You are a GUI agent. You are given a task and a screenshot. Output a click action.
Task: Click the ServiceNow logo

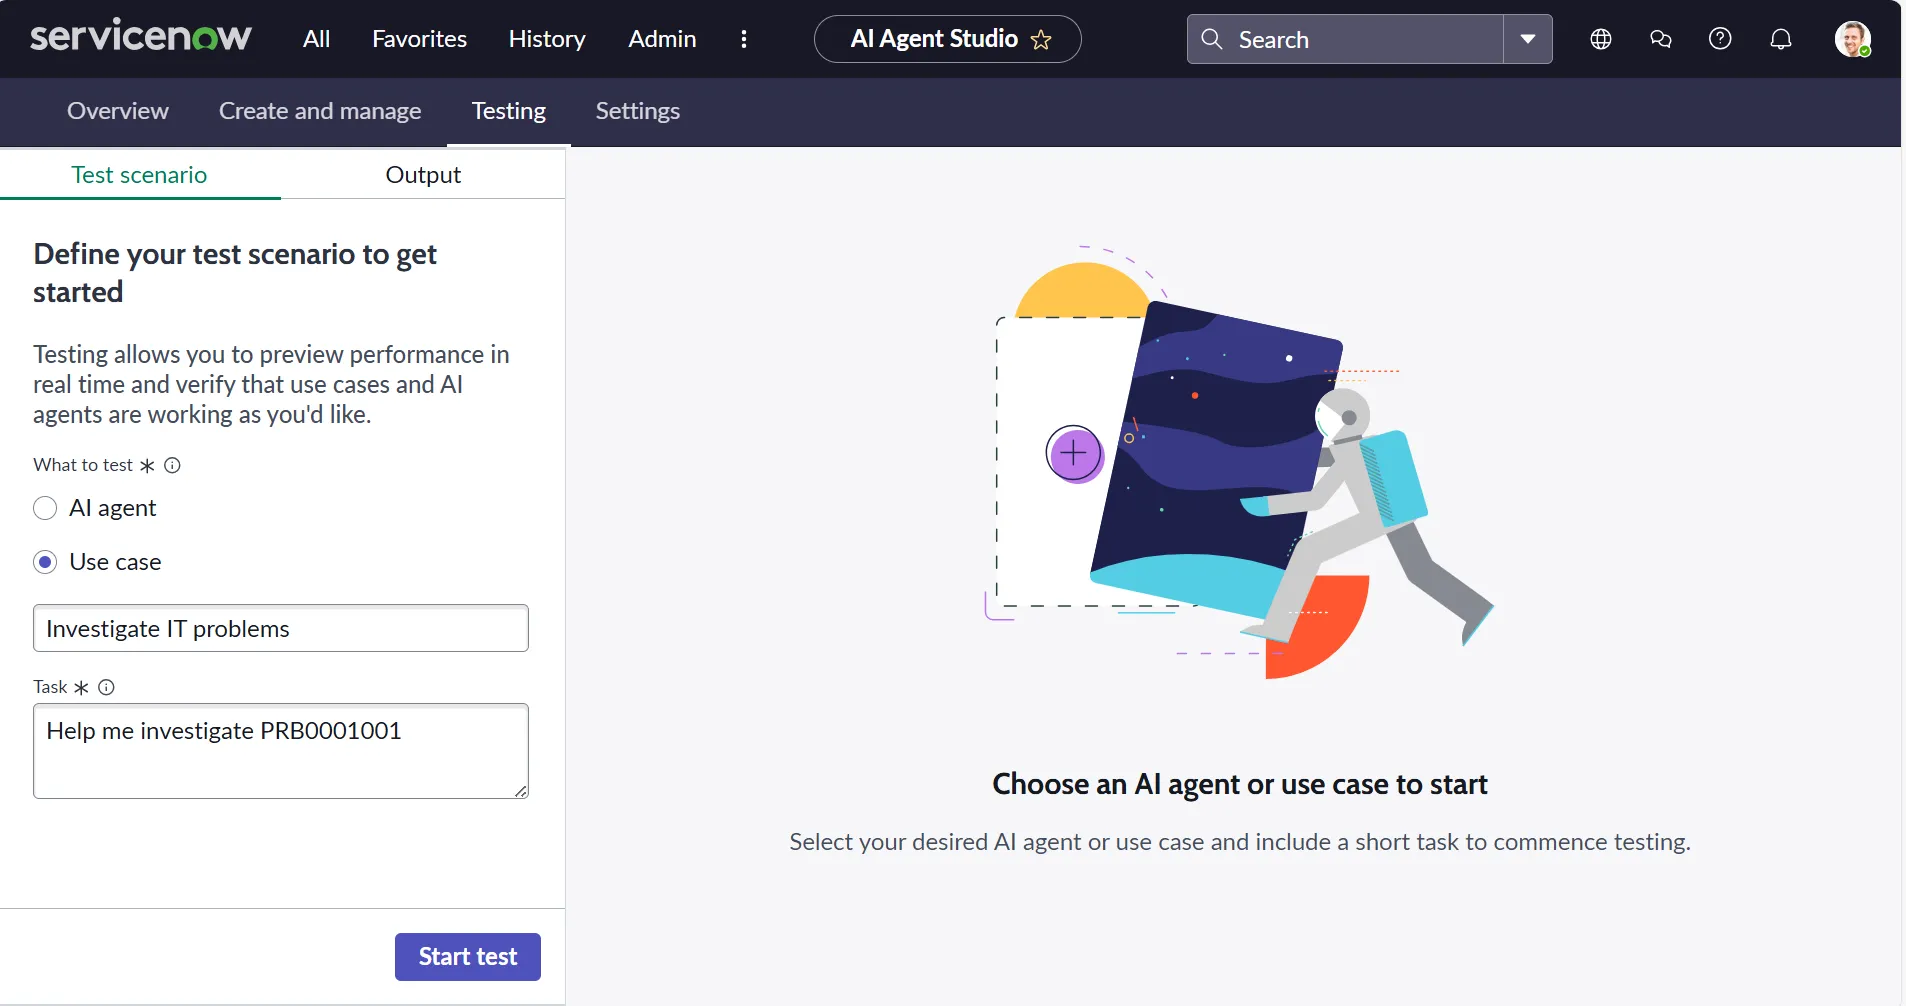tap(140, 37)
